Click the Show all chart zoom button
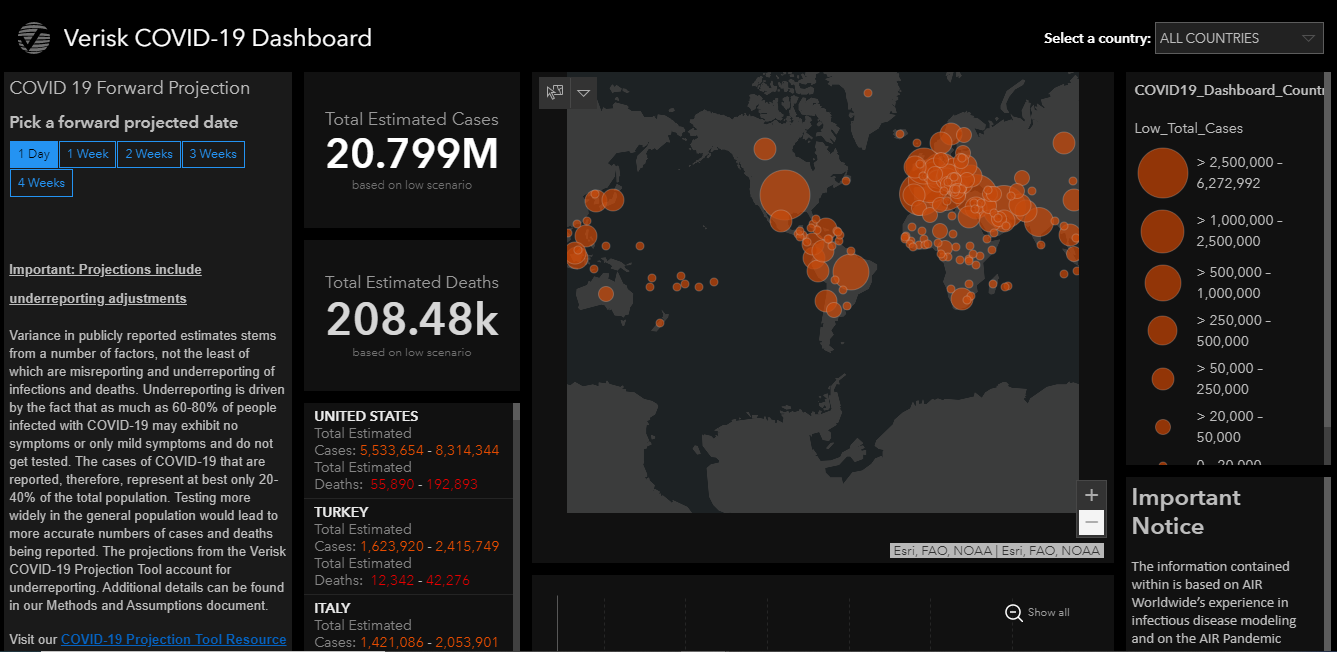 [x=1037, y=612]
